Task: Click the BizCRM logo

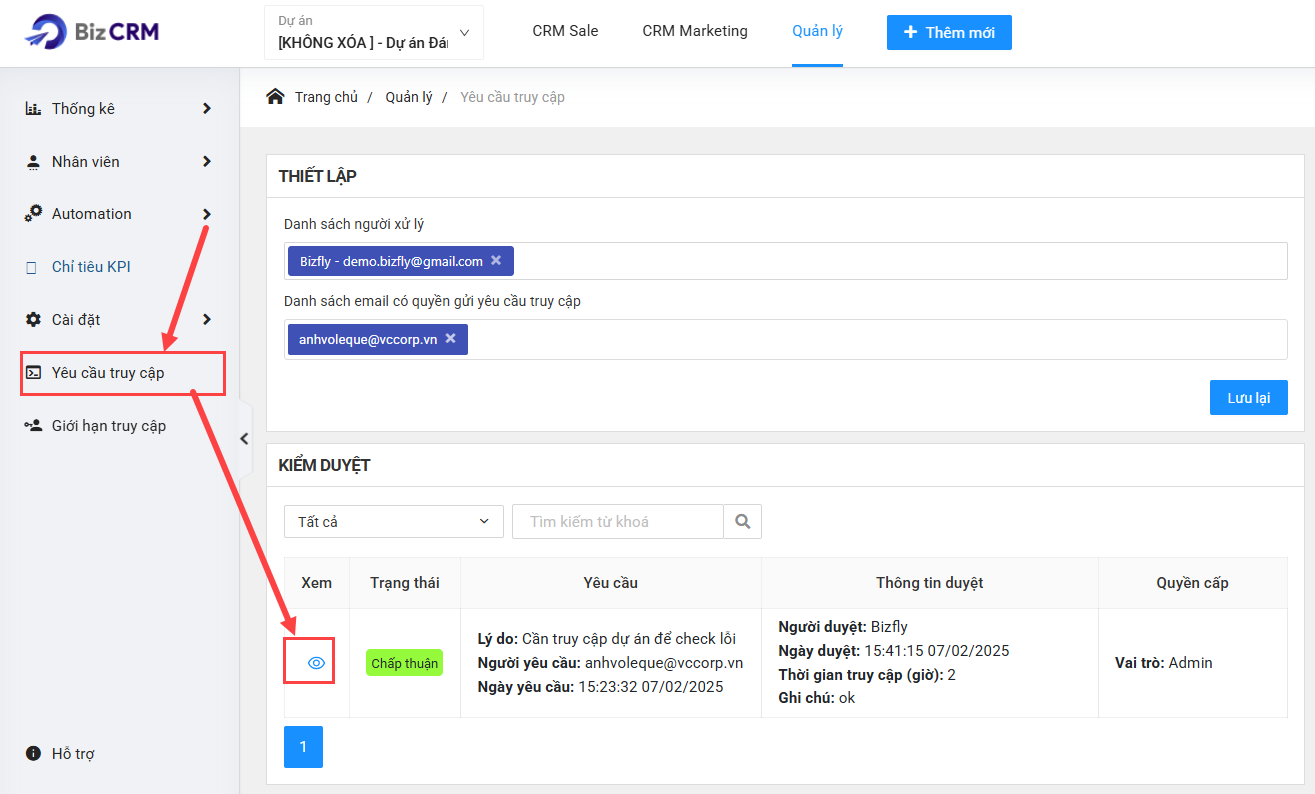Action: (x=92, y=32)
